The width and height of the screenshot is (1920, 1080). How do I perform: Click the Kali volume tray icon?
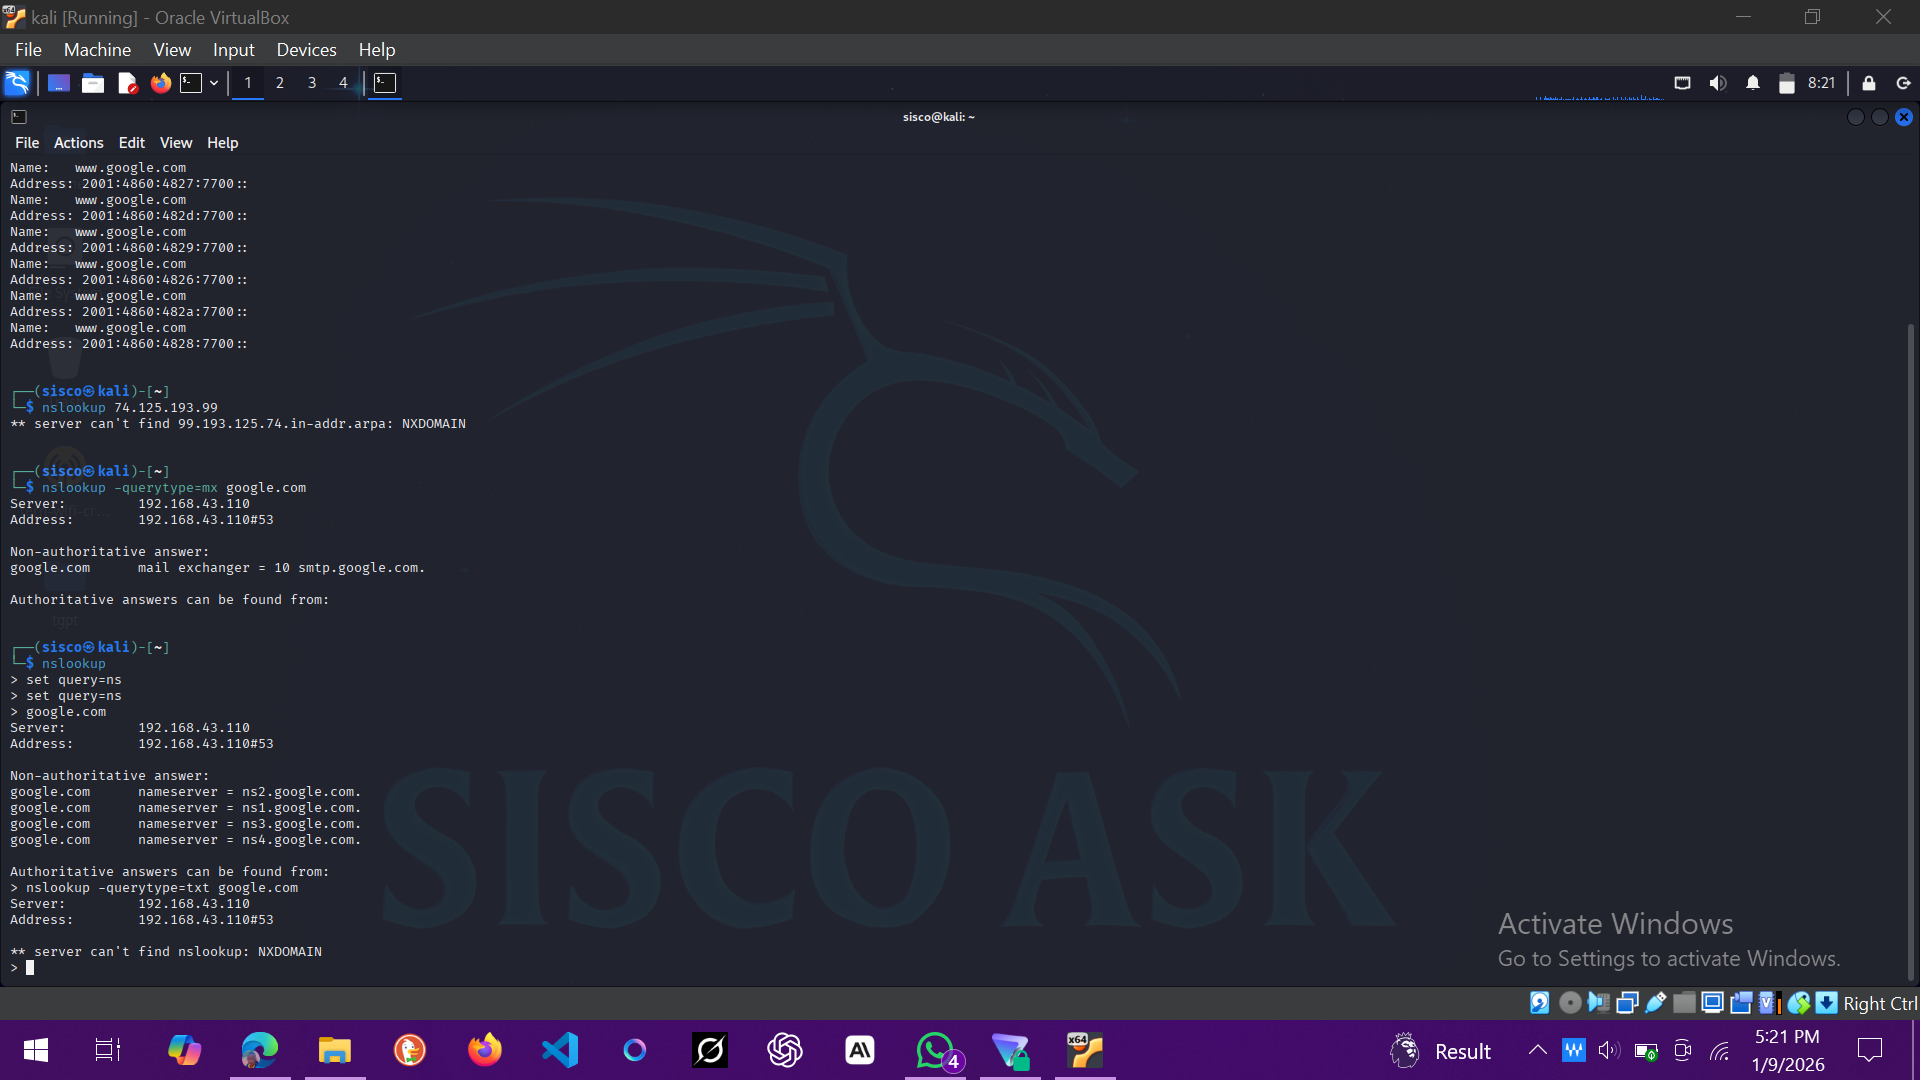coord(1718,83)
